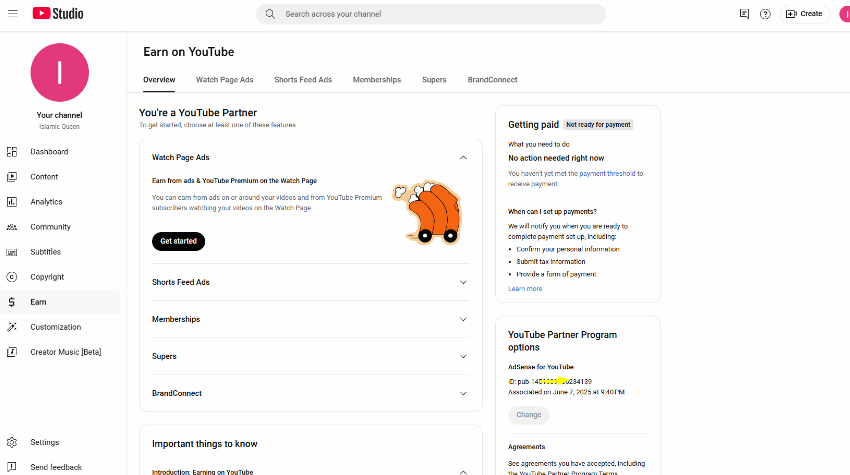Switch to the Memberships tab
The width and height of the screenshot is (850, 475).
(x=377, y=80)
